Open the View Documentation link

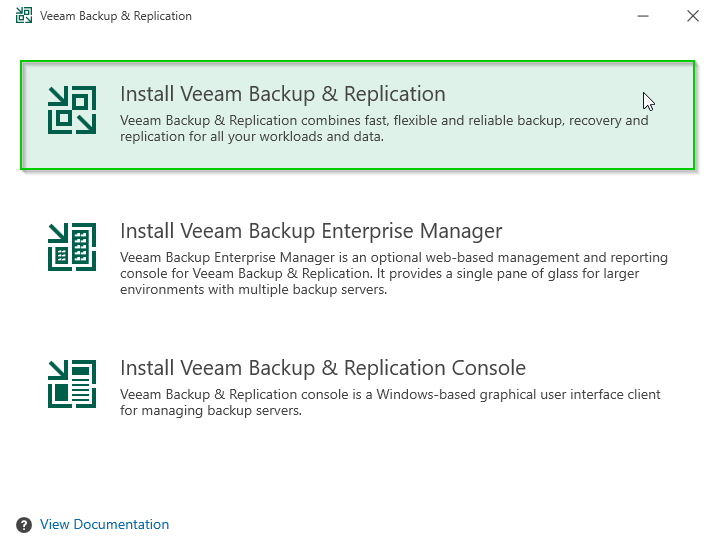104,525
